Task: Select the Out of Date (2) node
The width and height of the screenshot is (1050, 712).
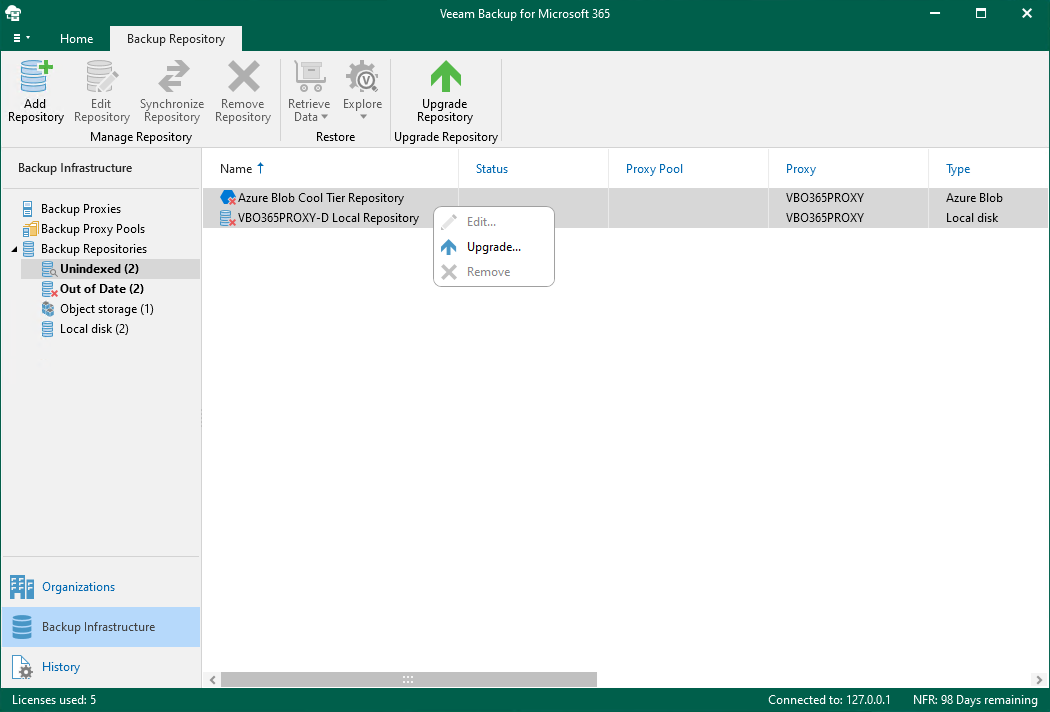Action: click(x=102, y=289)
